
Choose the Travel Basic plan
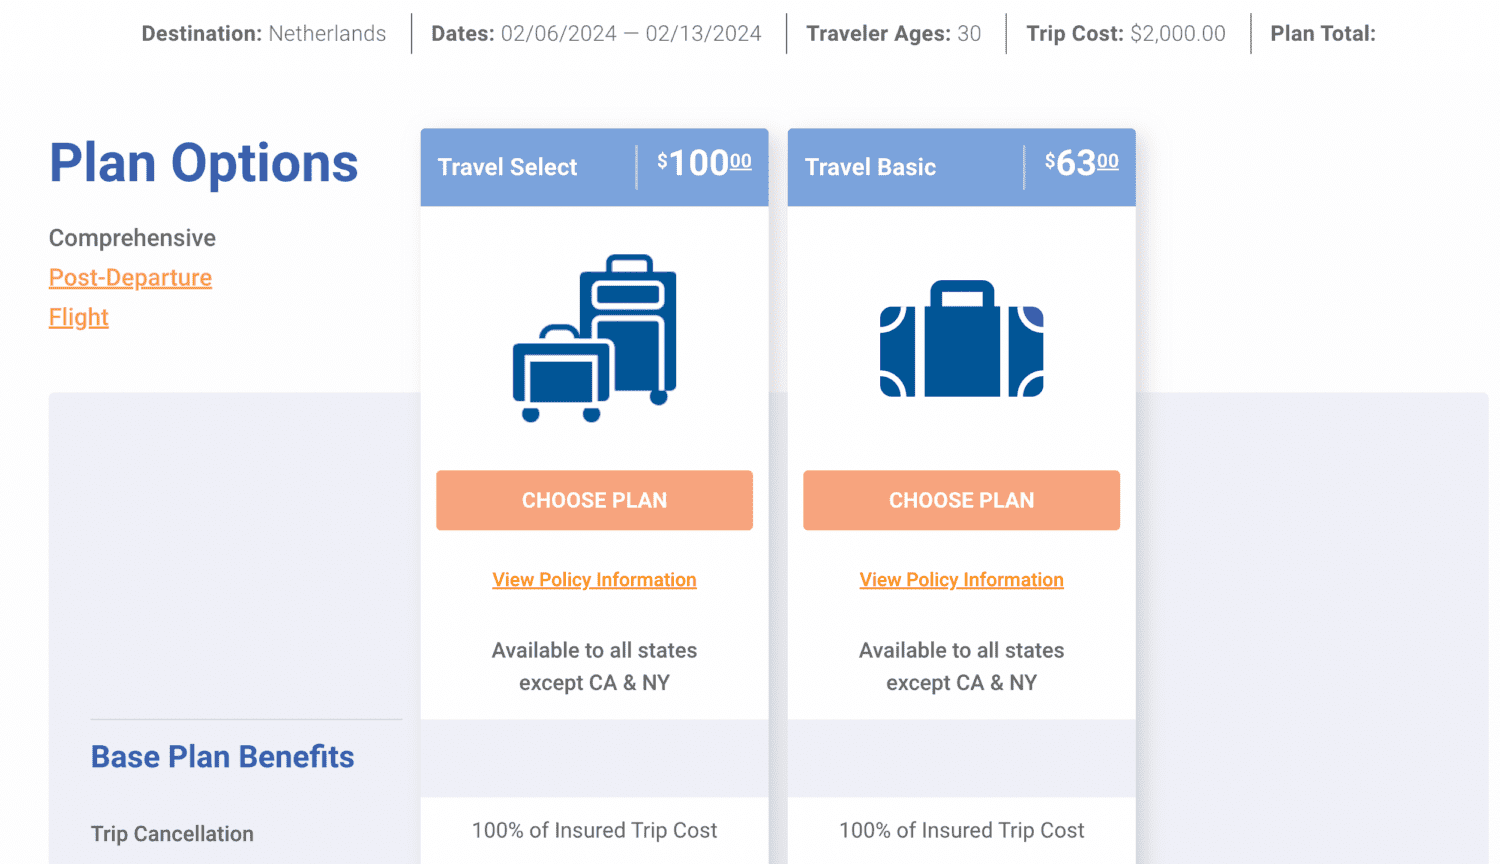coord(961,500)
